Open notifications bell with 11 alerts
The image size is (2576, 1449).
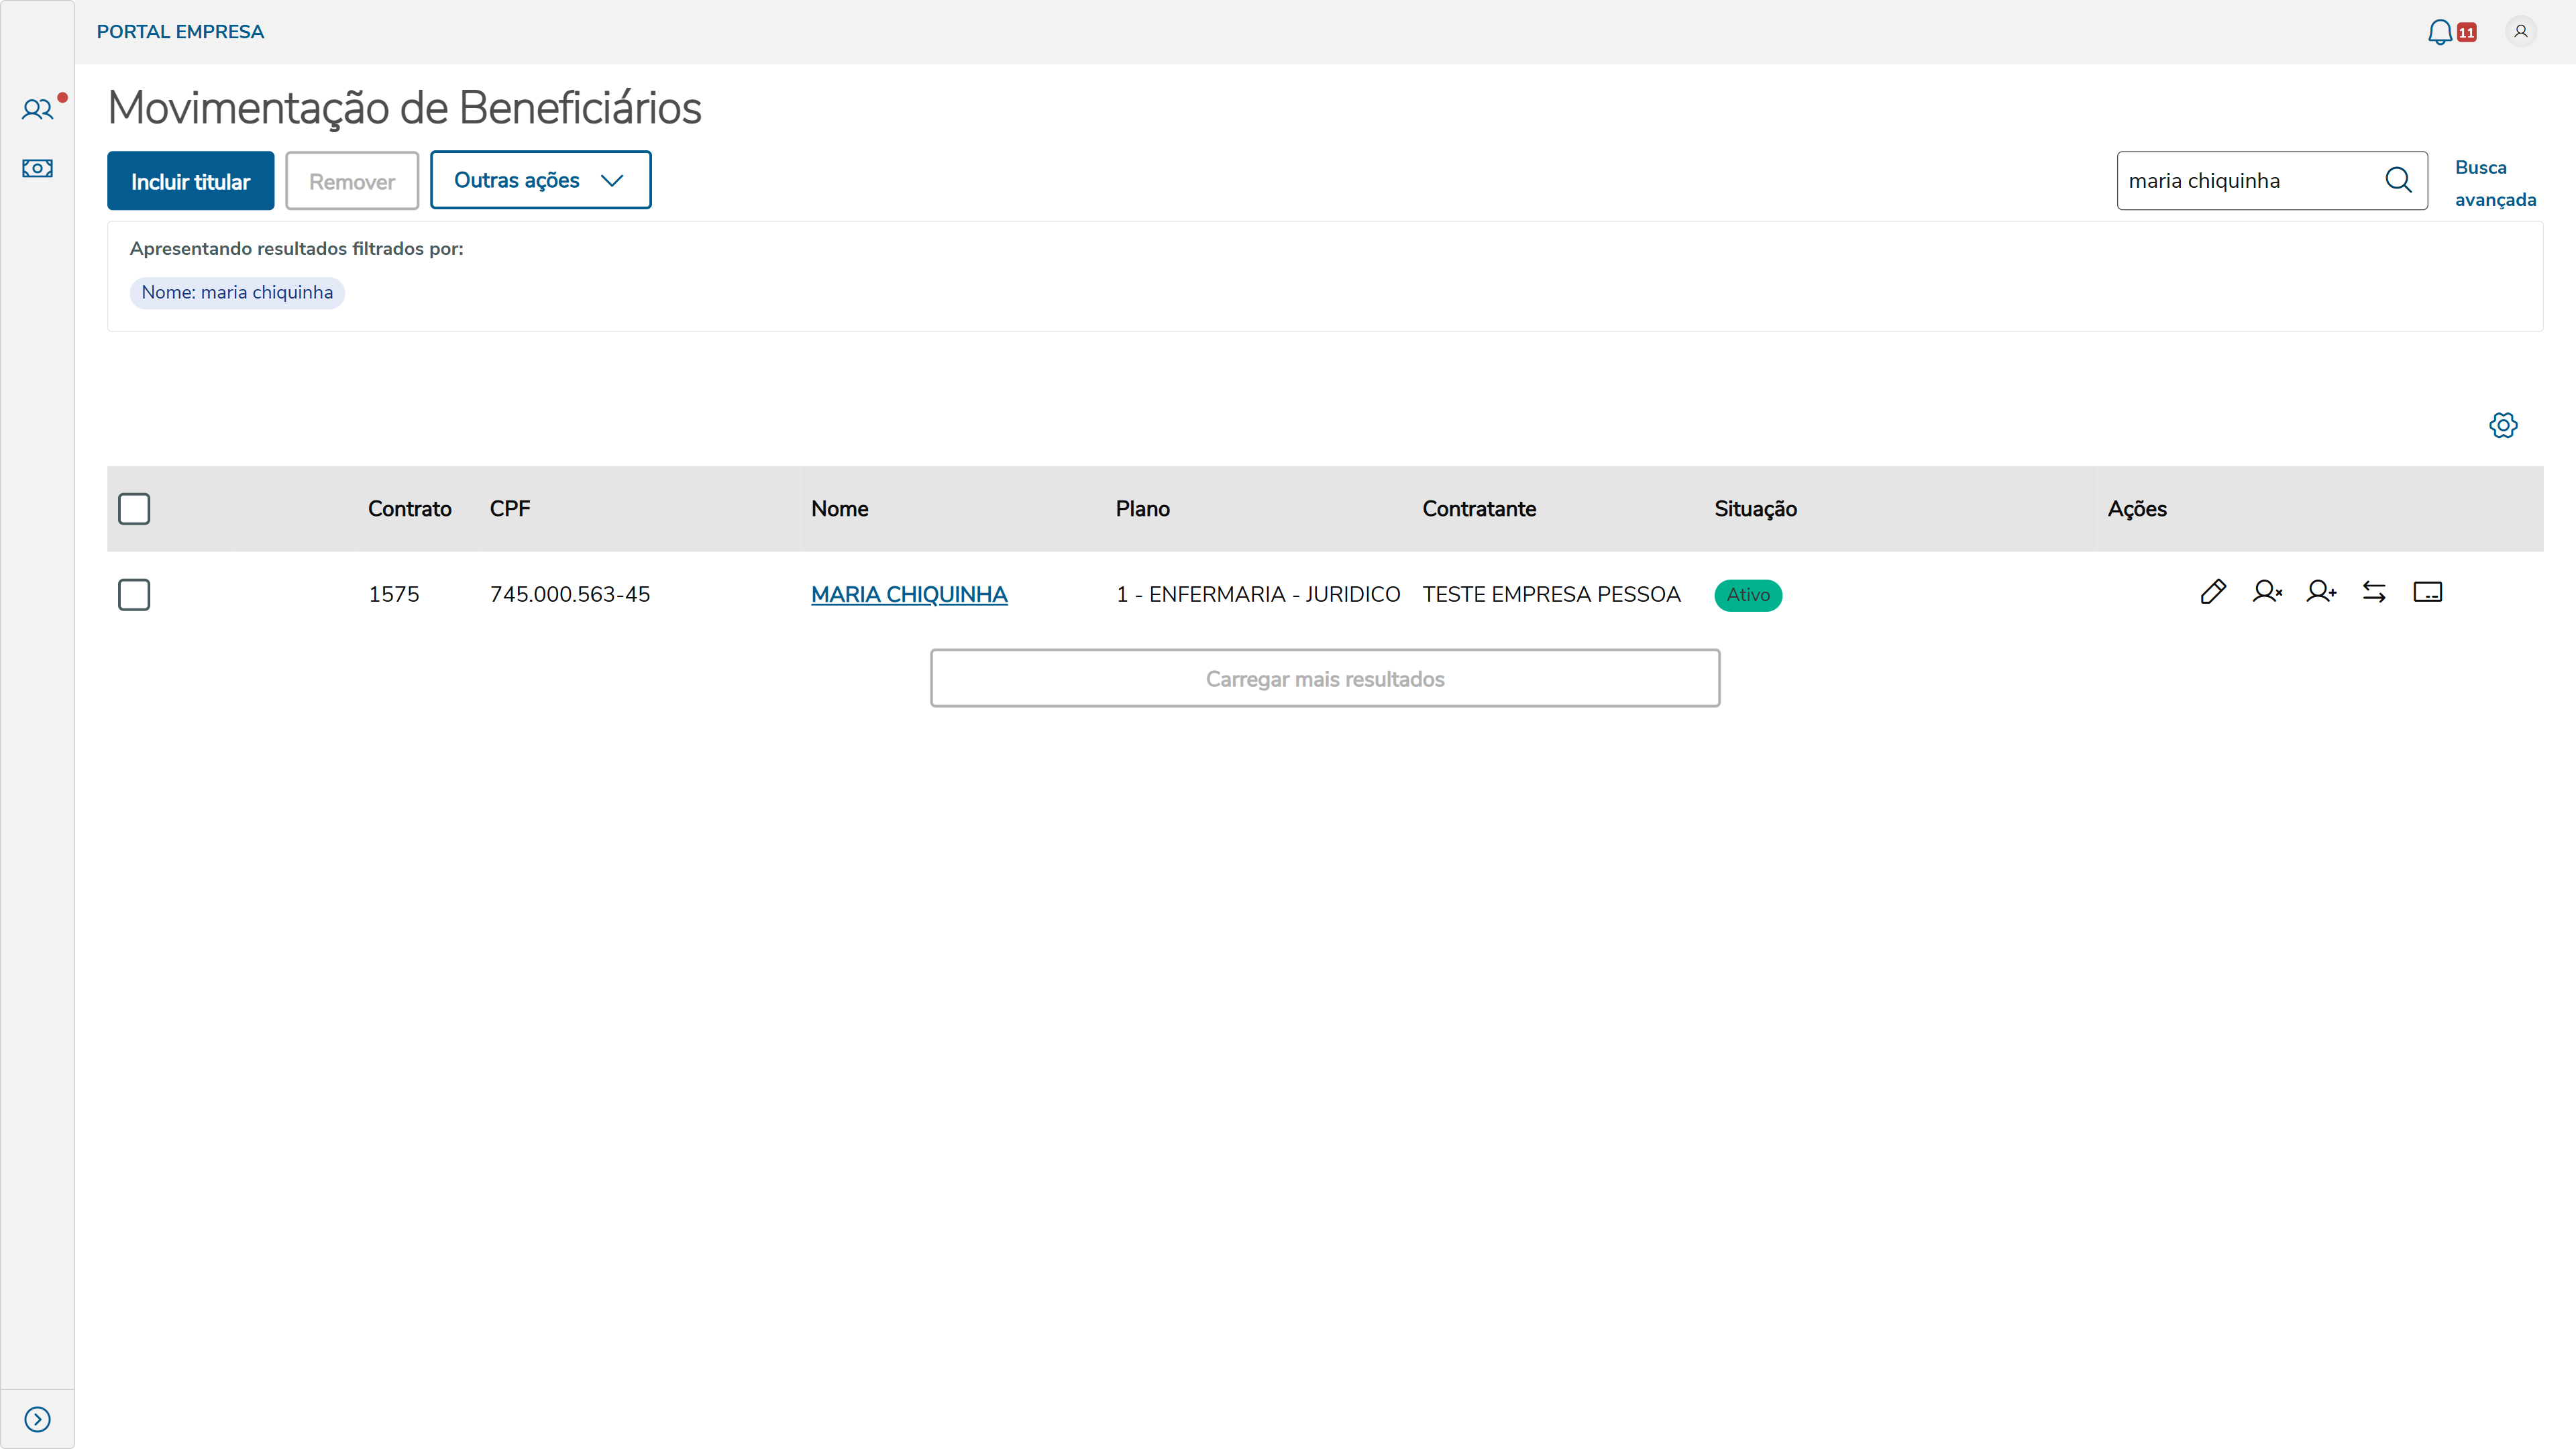tap(2441, 32)
